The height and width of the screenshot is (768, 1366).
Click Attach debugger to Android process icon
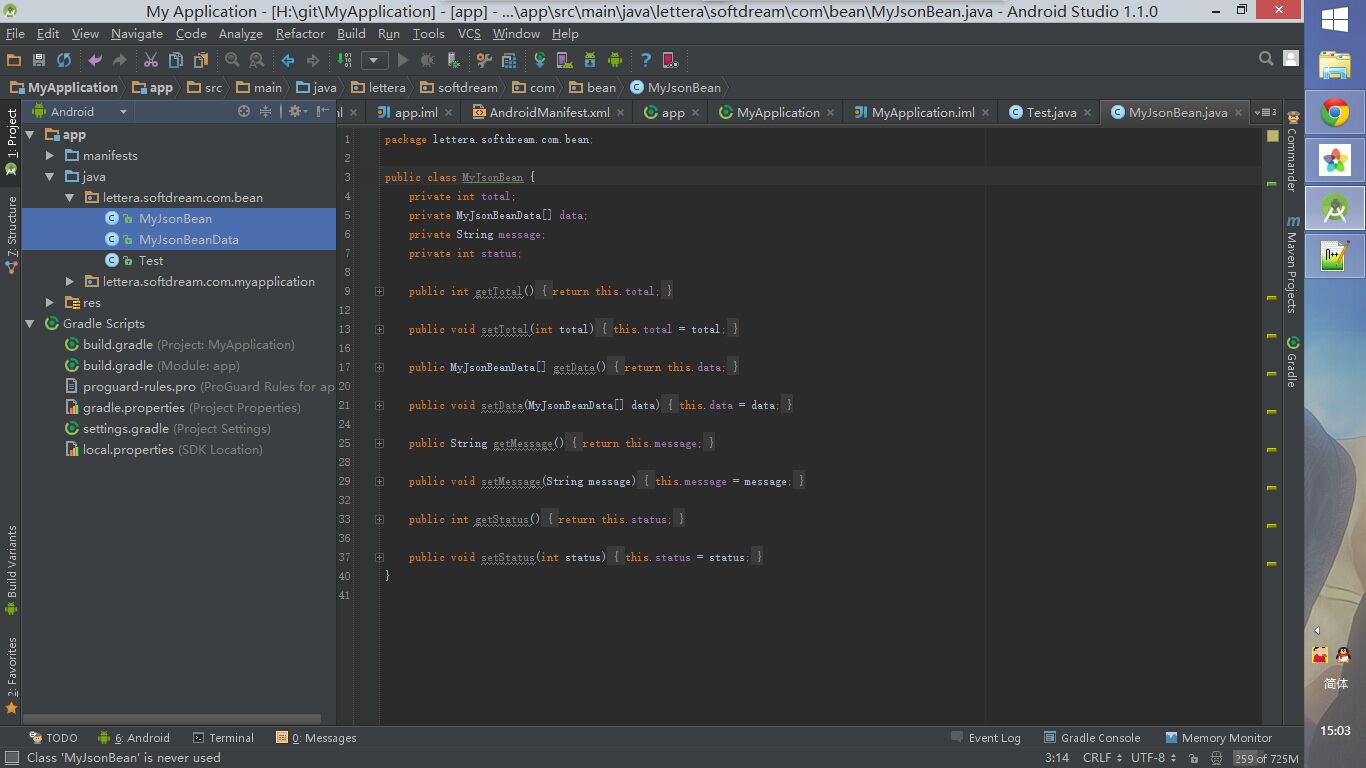(453, 60)
